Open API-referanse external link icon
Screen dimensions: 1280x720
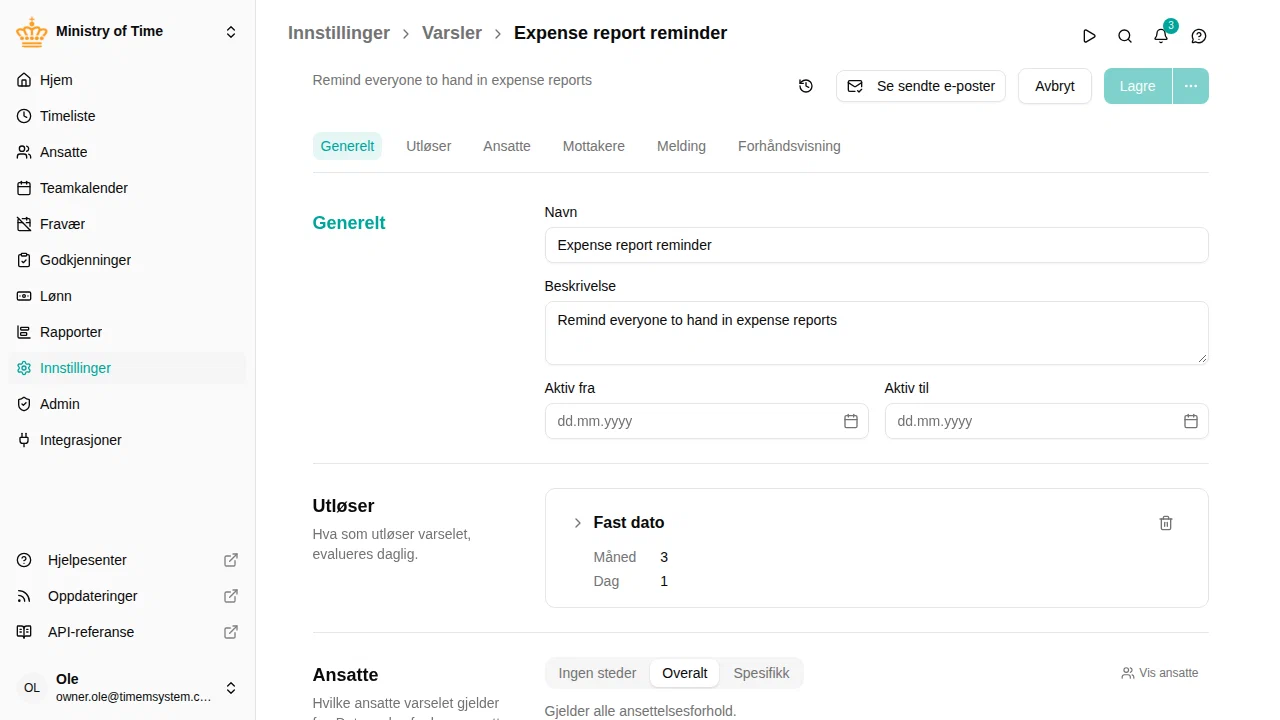[231, 632]
